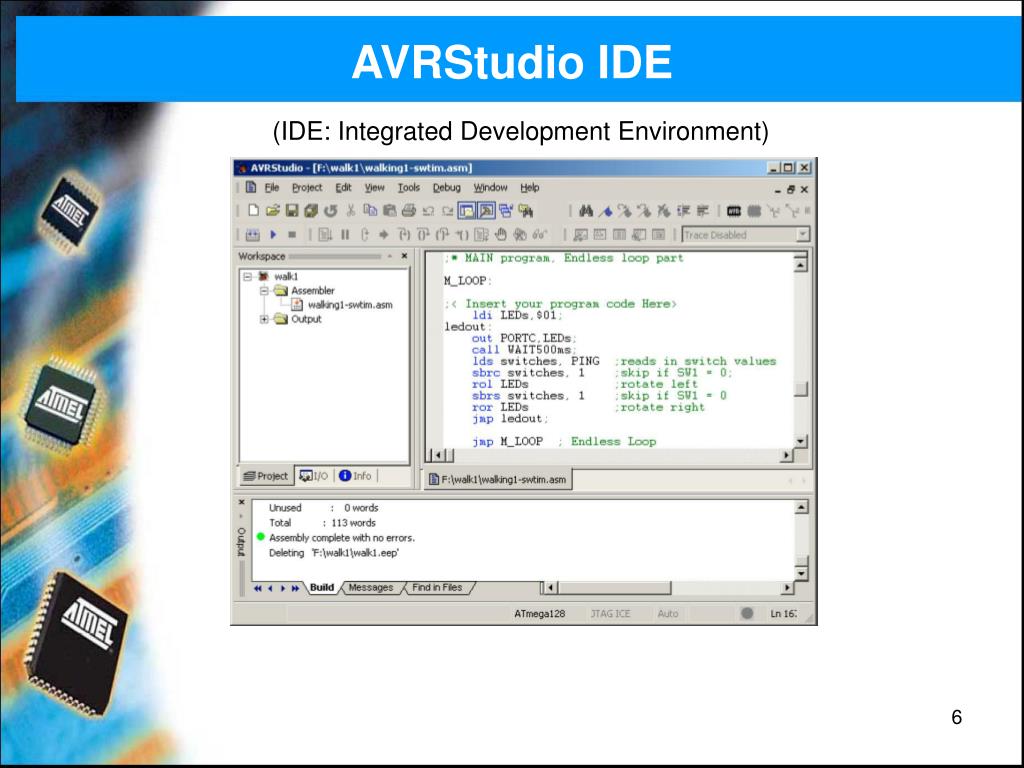Viewport: 1024px width, 768px height.
Task: Expand the Output folder in workspace tree
Action: 264,319
